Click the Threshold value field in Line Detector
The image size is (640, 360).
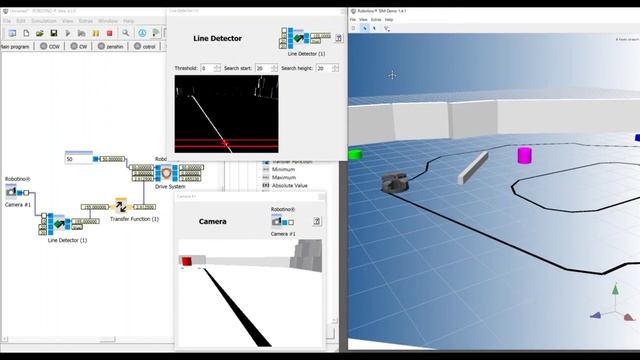[207, 68]
